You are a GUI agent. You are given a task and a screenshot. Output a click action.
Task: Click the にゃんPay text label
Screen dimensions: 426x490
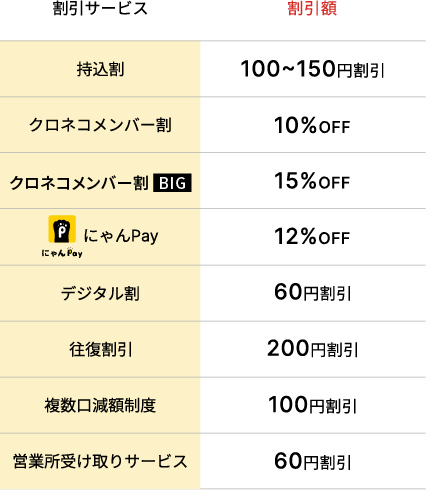[121, 236]
